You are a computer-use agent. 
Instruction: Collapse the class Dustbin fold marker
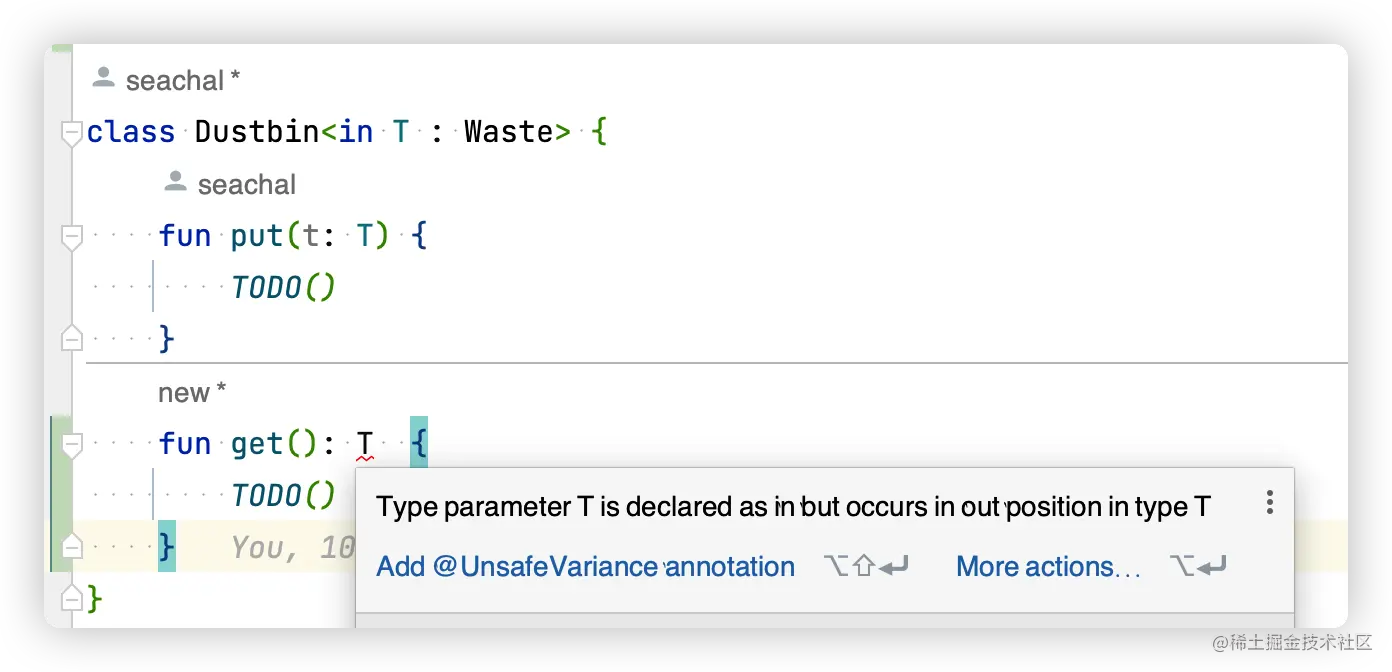point(71,134)
